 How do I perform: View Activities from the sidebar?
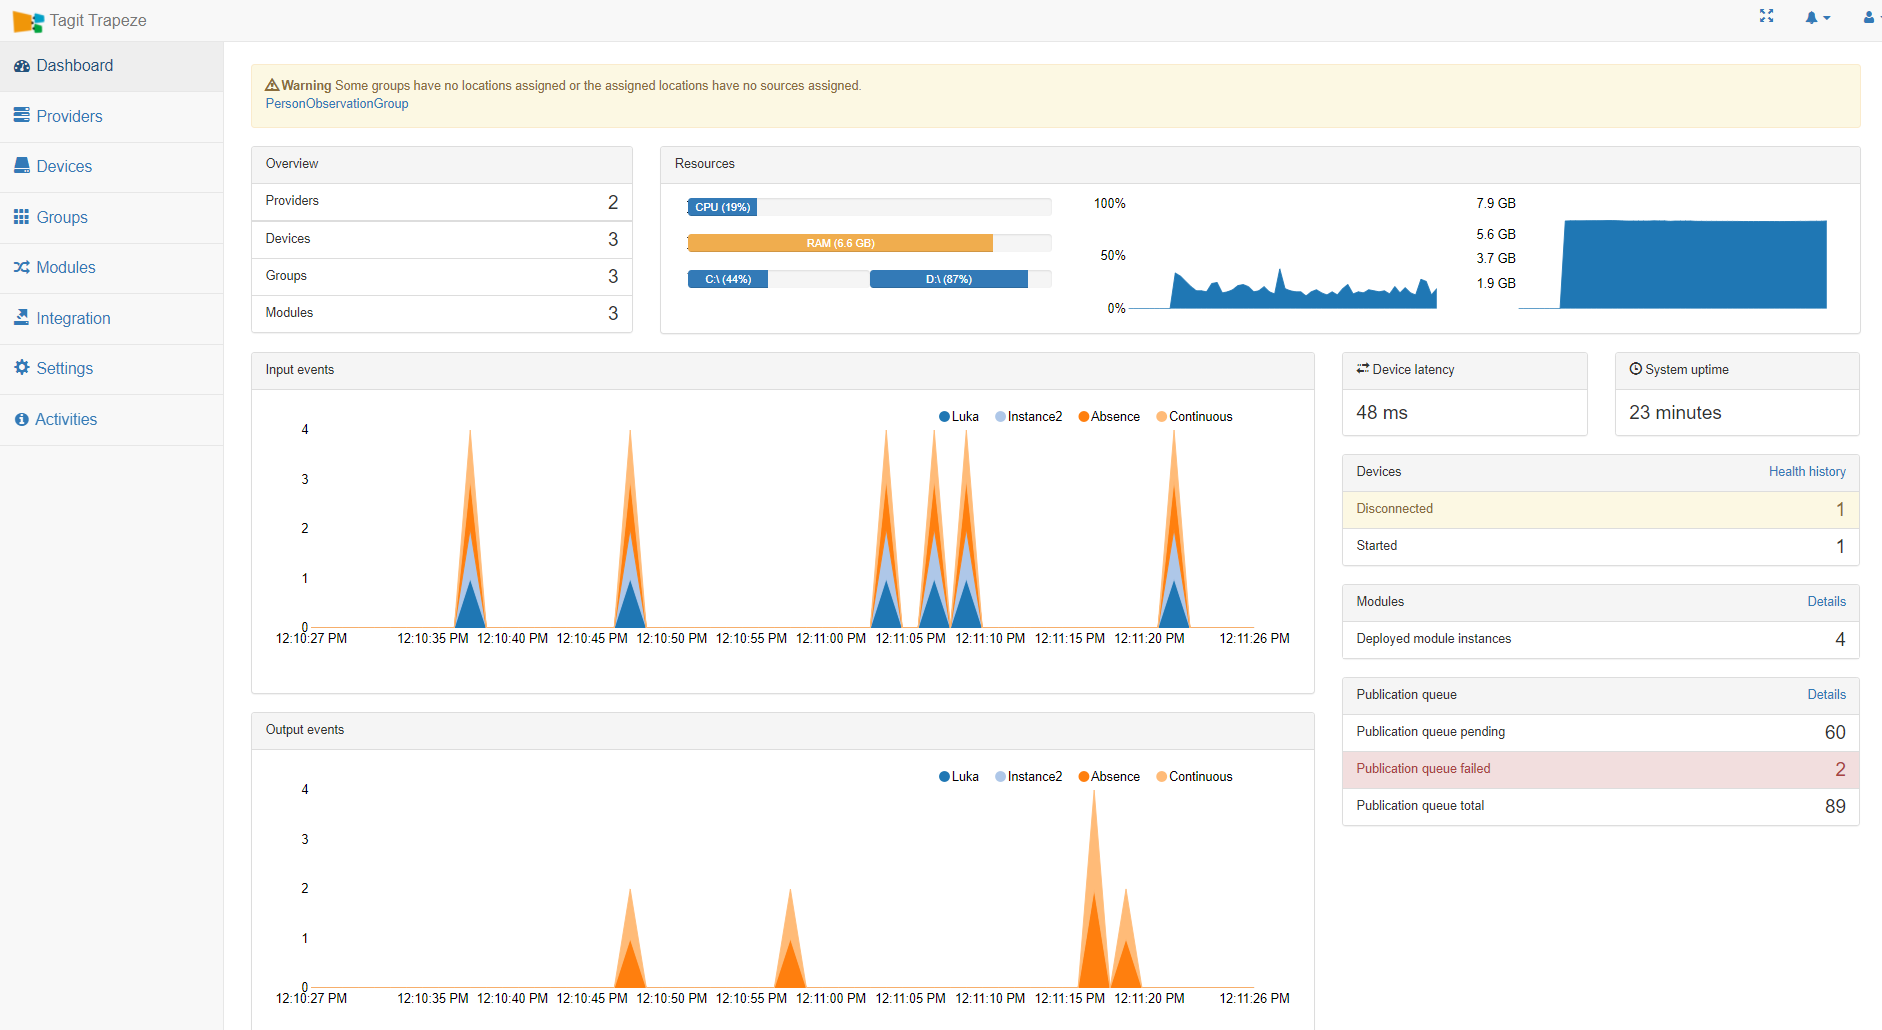(x=112, y=420)
